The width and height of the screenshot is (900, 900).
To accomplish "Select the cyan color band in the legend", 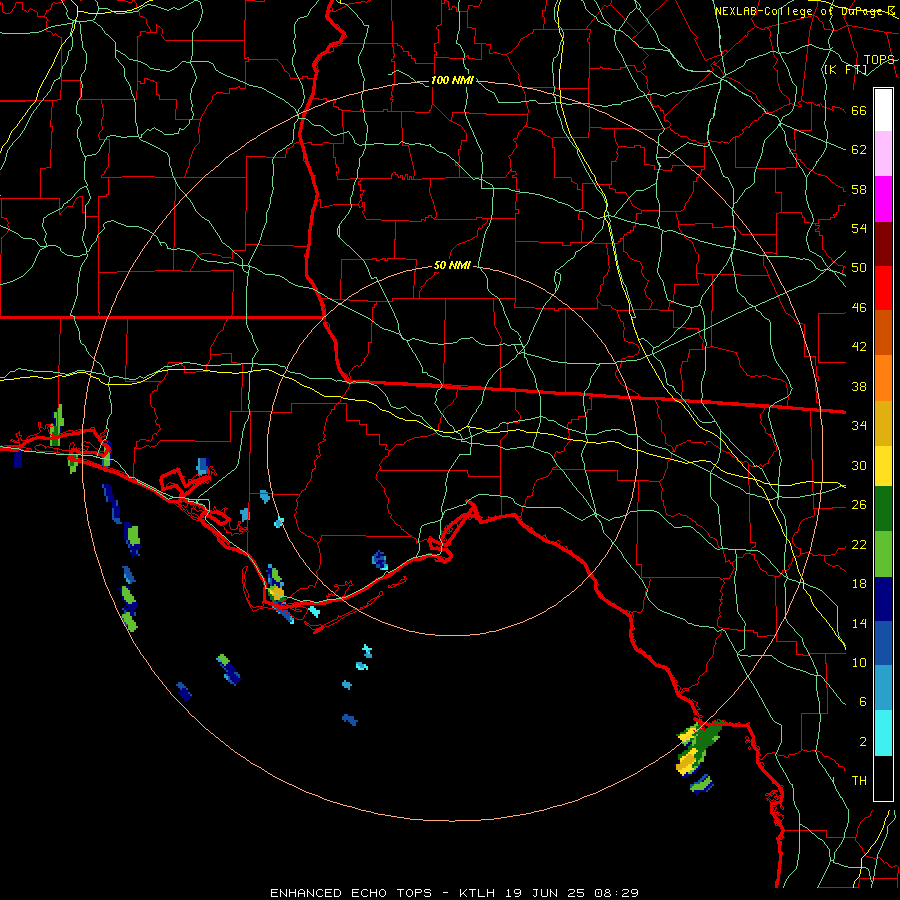I will click(883, 733).
